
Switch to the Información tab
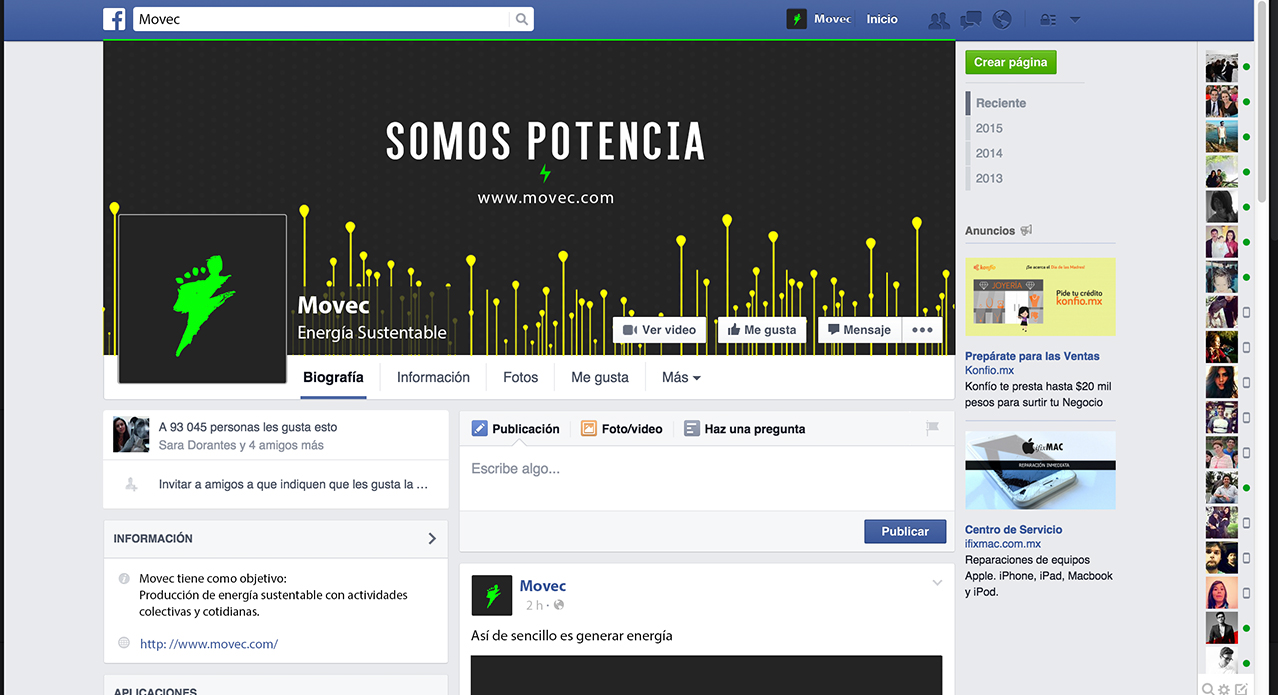pos(433,377)
